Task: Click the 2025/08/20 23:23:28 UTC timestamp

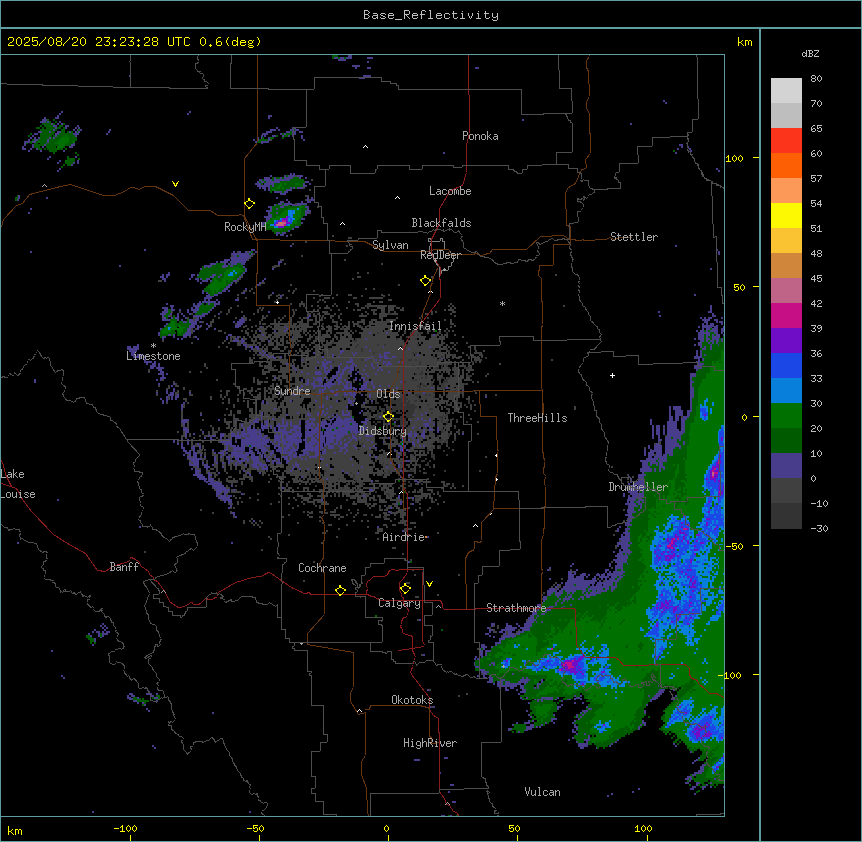Action: (134, 42)
